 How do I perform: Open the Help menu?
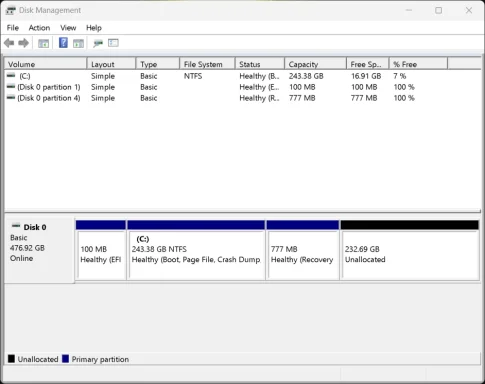point(94,28)
